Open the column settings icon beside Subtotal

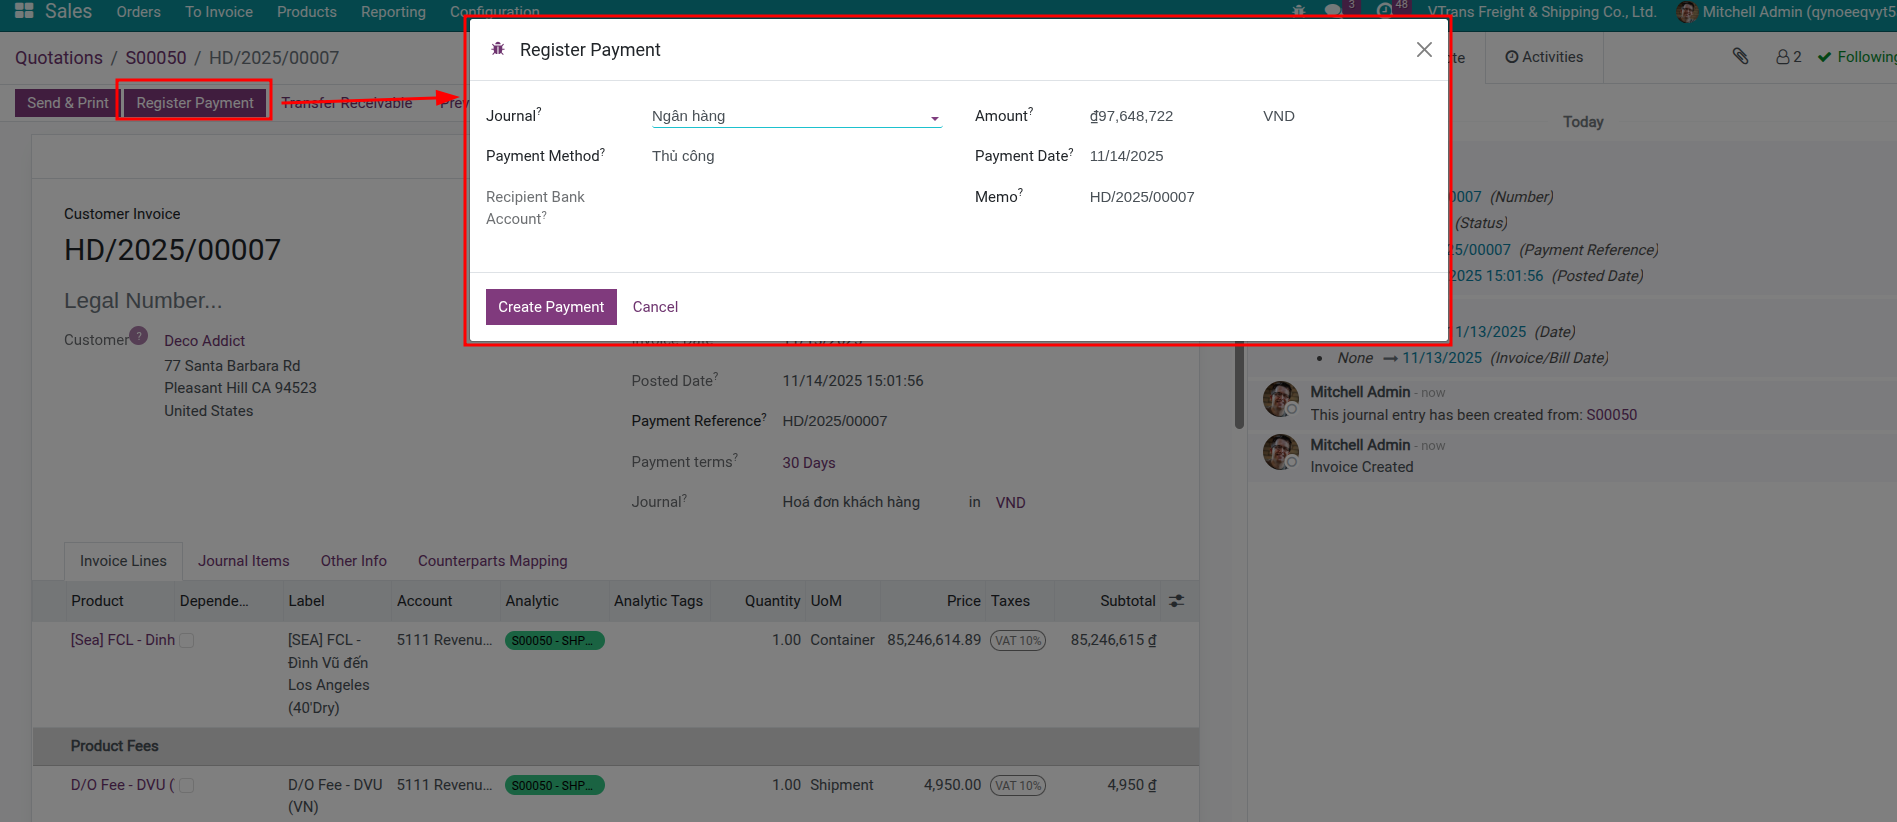click(x=1176, y=601)
